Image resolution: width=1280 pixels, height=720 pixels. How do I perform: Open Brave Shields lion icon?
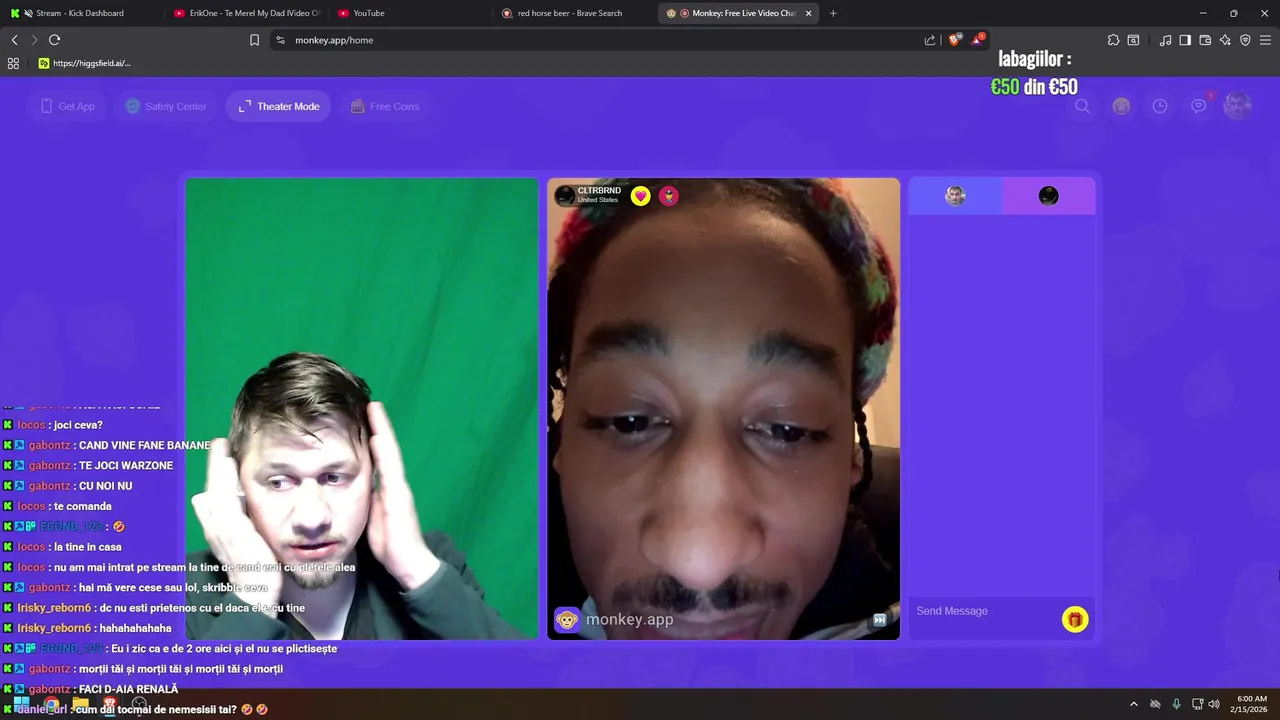[x=954, y=40]
